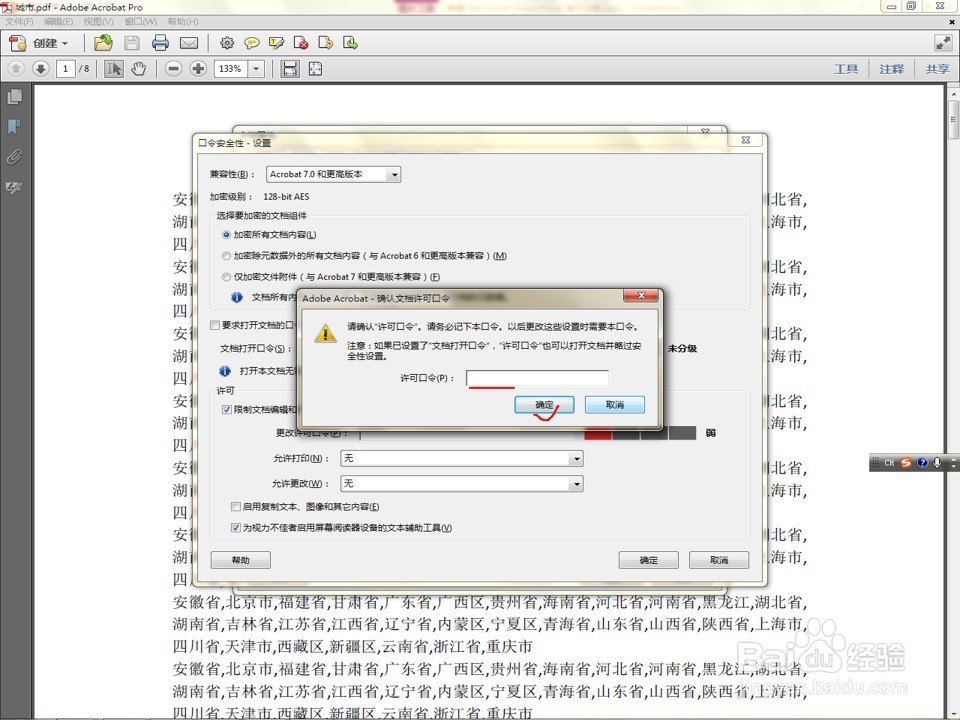Open the Help menu
Viewport: 960px width, 720px height.
point(182,21)
